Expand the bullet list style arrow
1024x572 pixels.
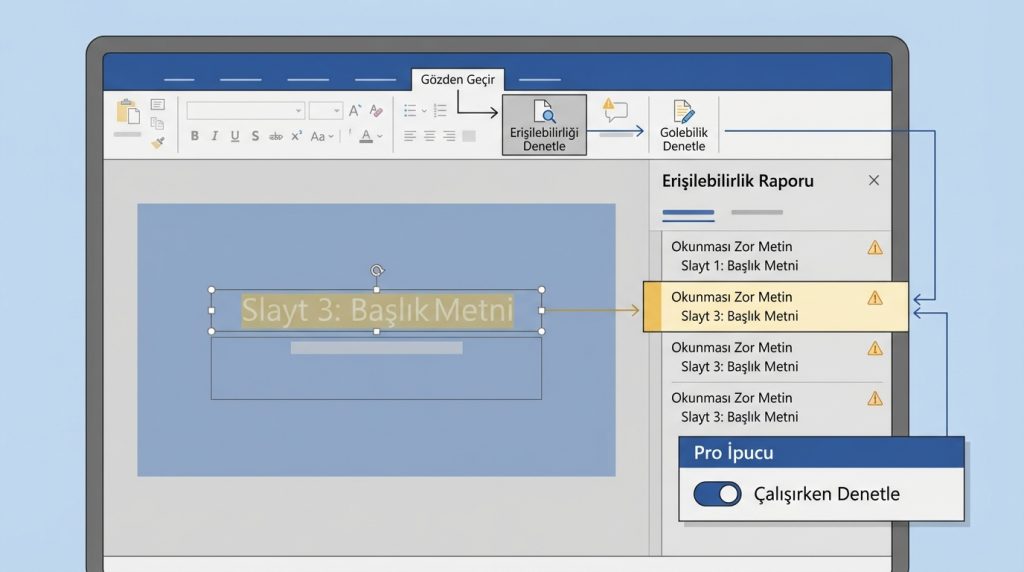(424, 110)
